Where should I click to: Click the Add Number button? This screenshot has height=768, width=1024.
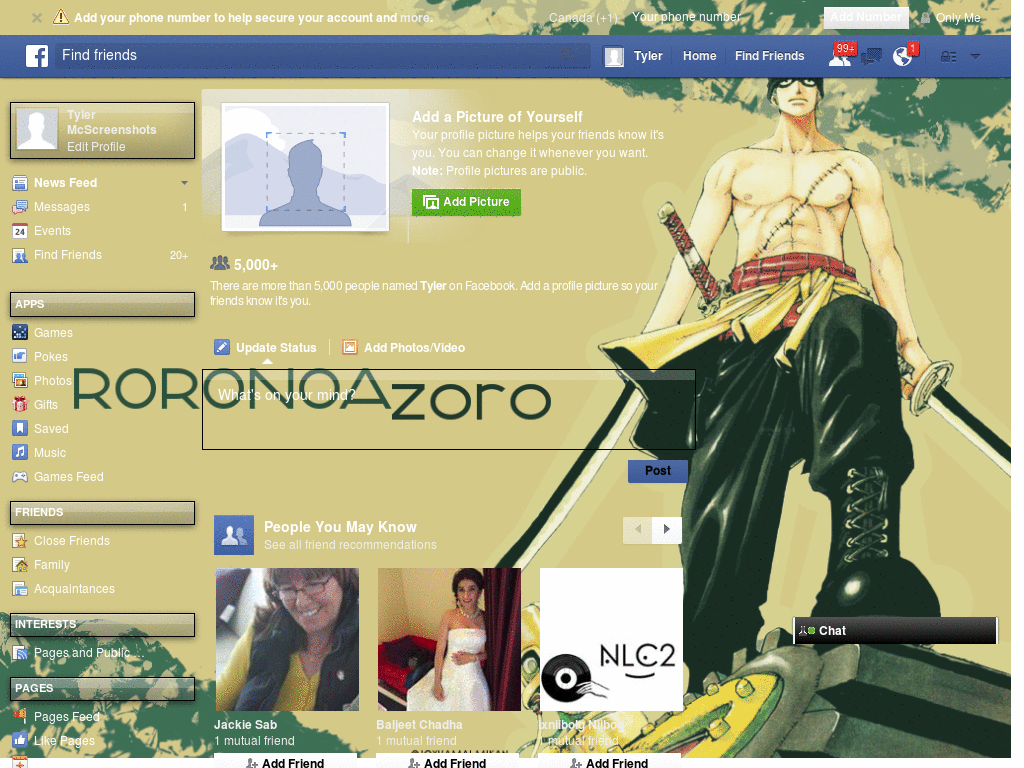pos(866,18)
